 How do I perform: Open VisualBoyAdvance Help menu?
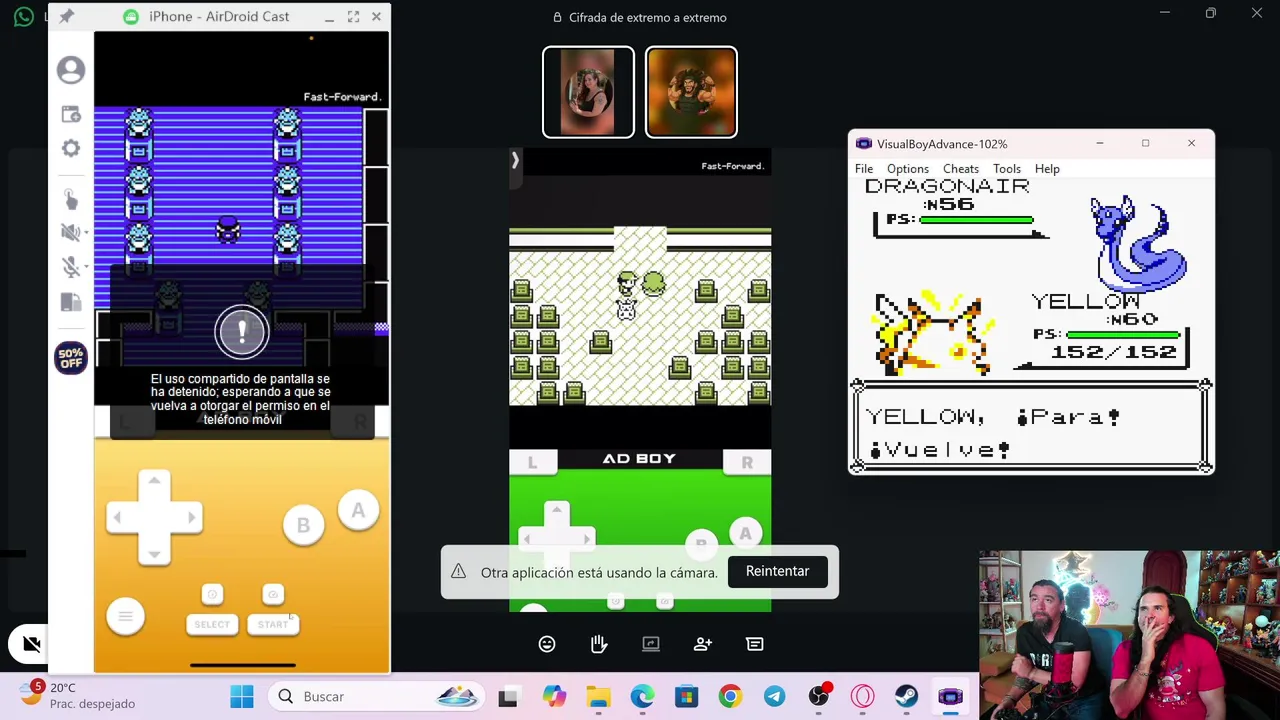1047,169
